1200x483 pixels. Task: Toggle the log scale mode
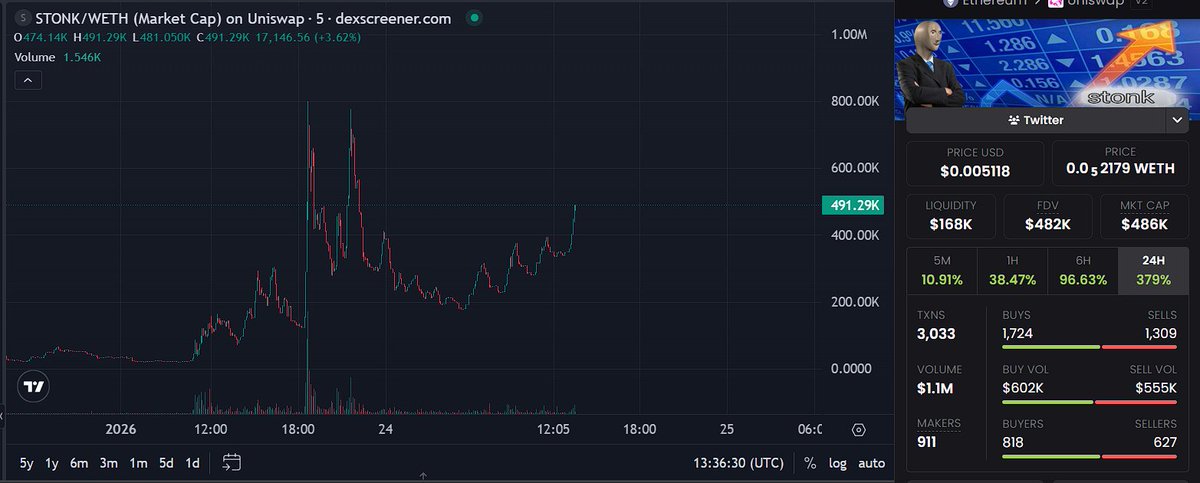tap(836, 463)
